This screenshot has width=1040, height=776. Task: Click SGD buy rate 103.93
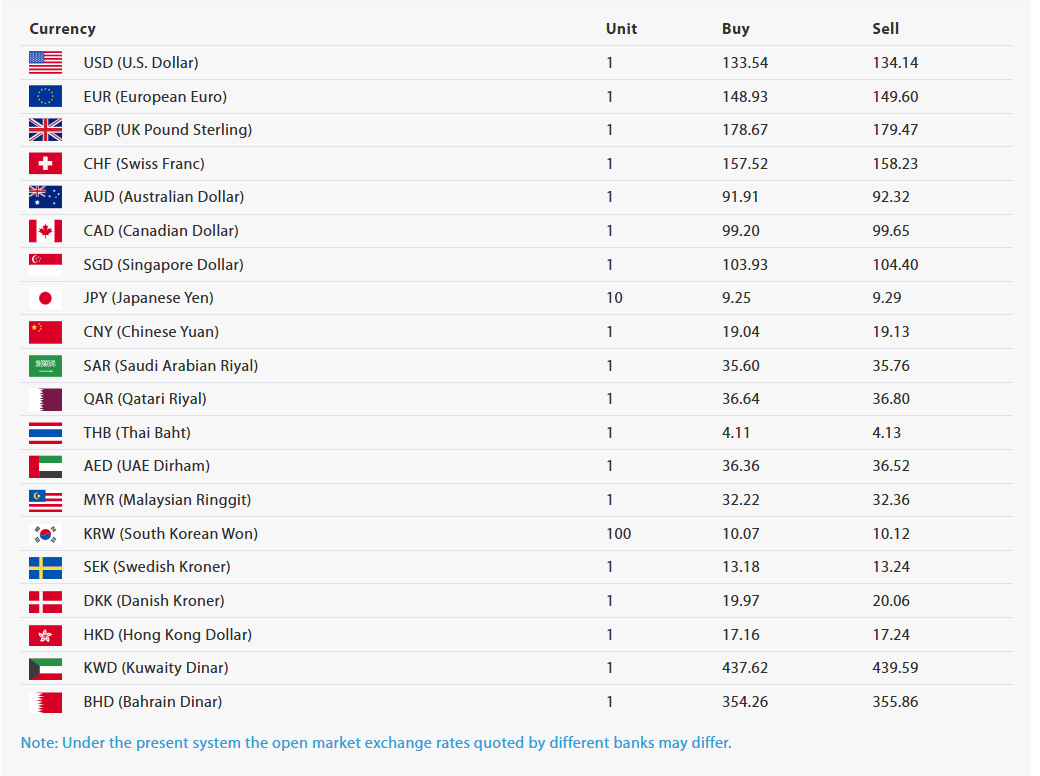[745, 265]
